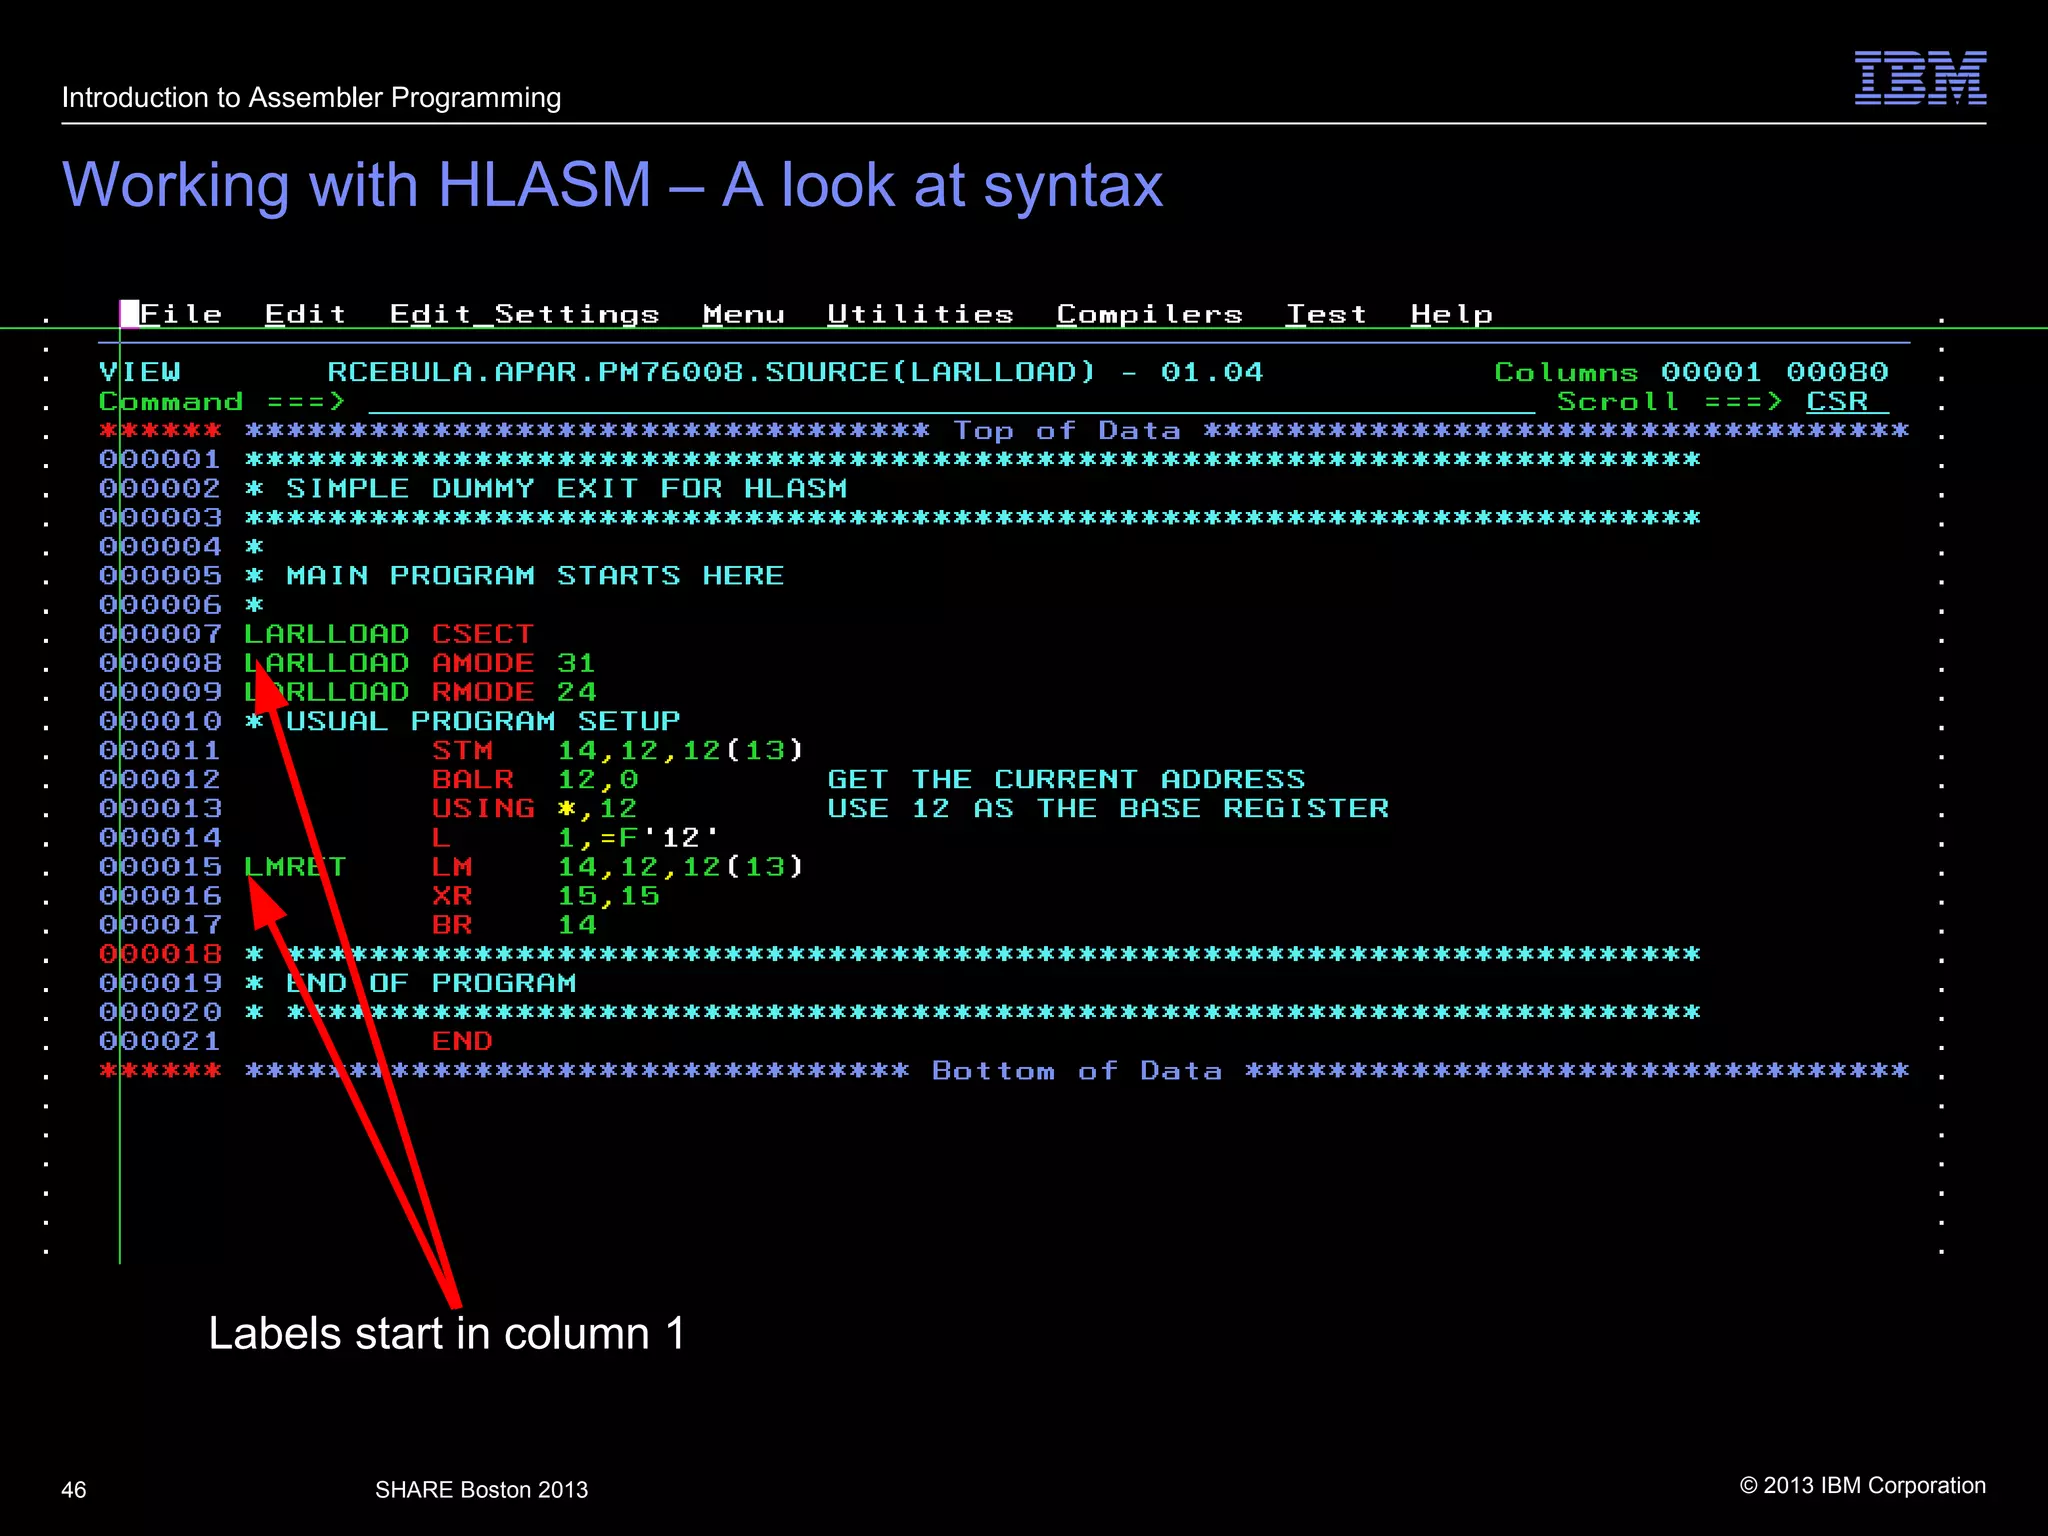The image size is (2048, 1536).
Task: Open the Test menu
Action: pos(1326,314)
